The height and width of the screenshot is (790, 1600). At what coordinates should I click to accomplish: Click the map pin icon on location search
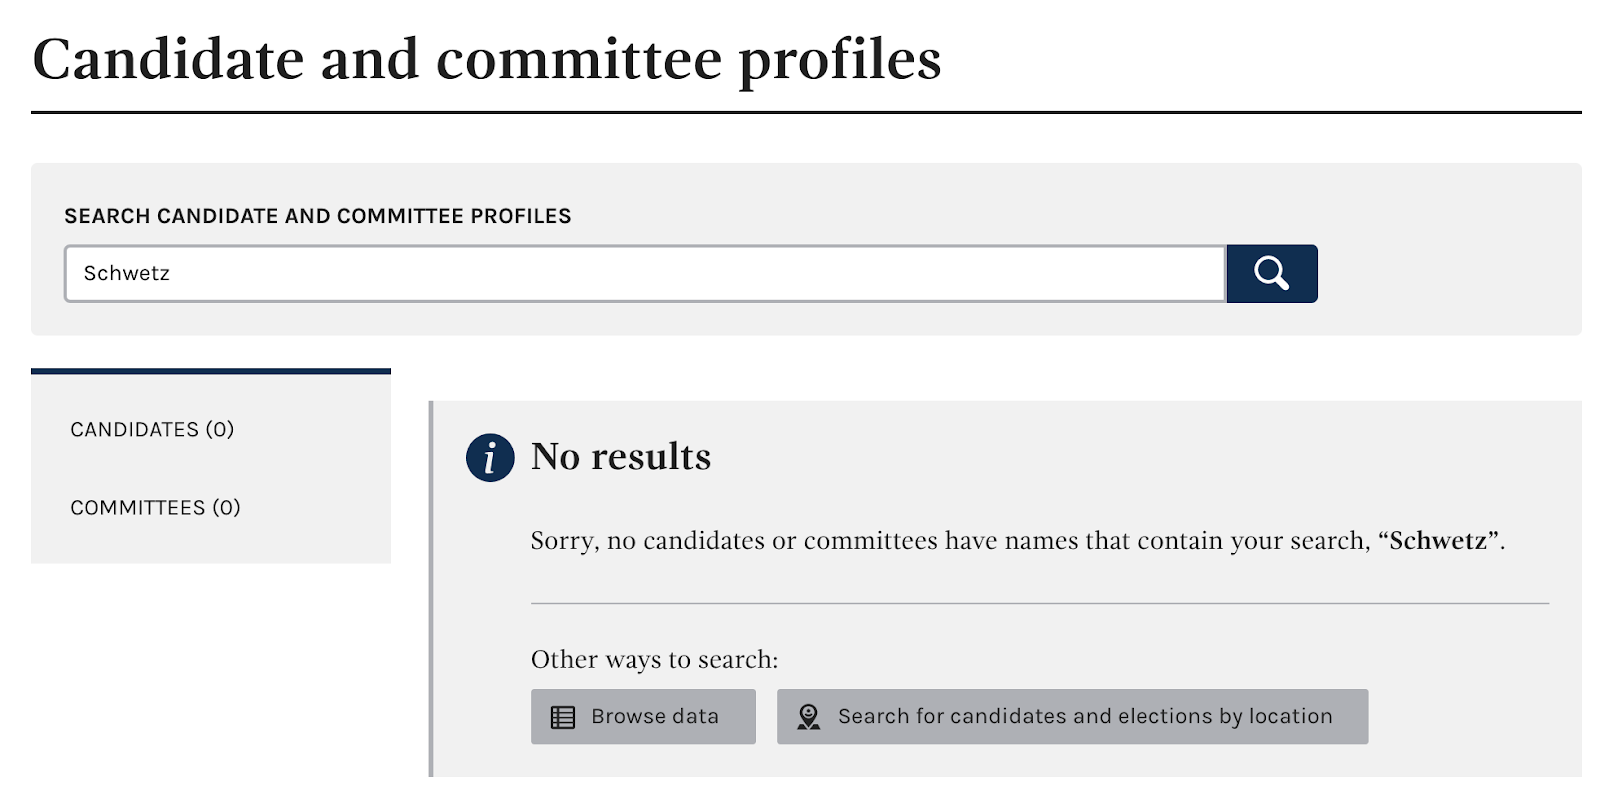(808, 717)
